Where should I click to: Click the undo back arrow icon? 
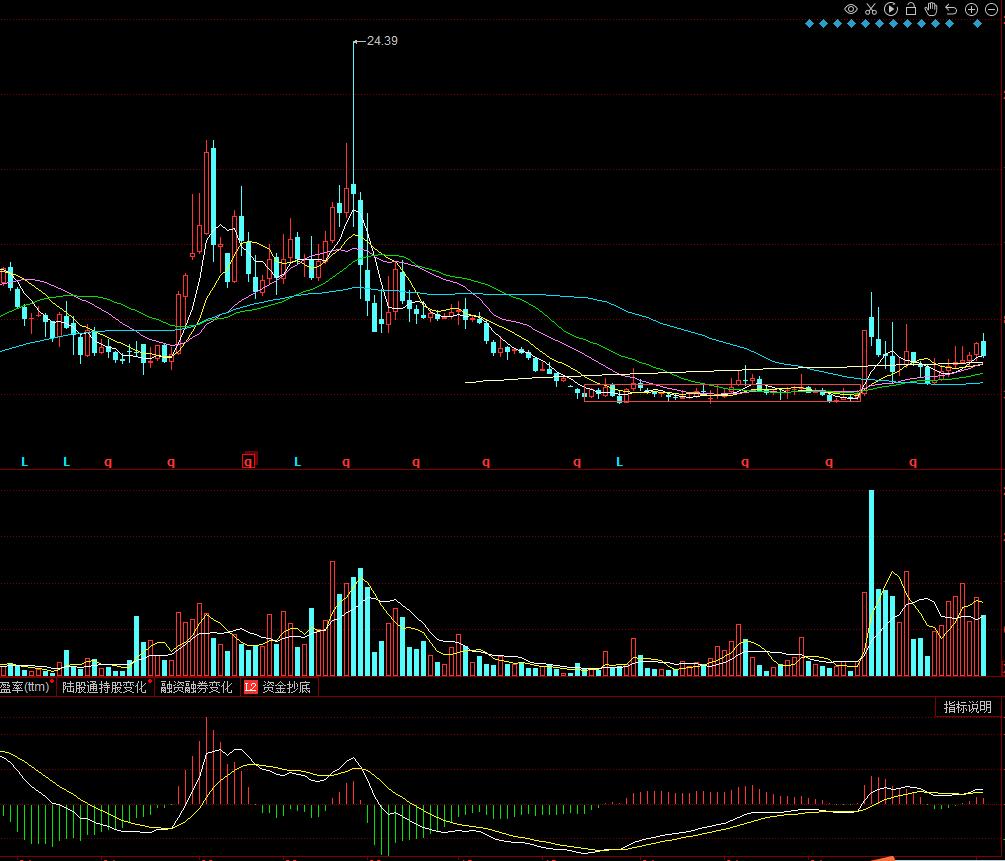click(x=951, y=9)
